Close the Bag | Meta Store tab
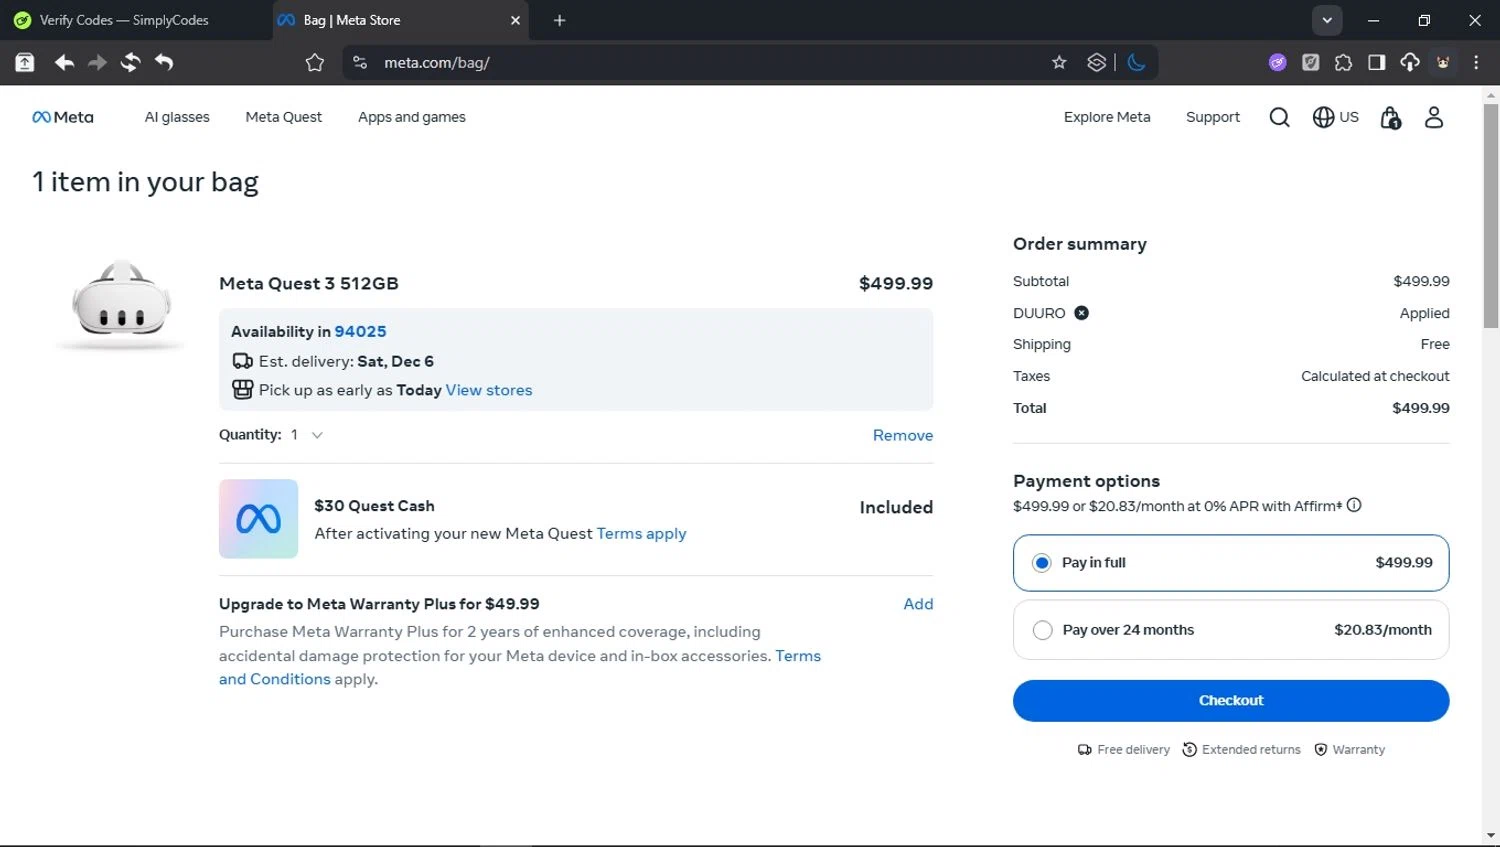Image resolution: width=1500 pixels, height=847 pixels. click(515, 20)
